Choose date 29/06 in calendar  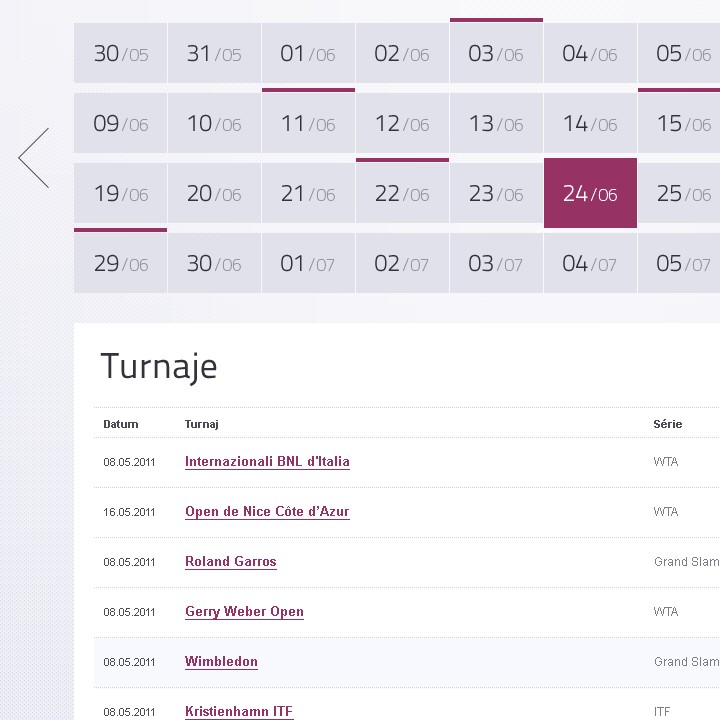[120, 264]
